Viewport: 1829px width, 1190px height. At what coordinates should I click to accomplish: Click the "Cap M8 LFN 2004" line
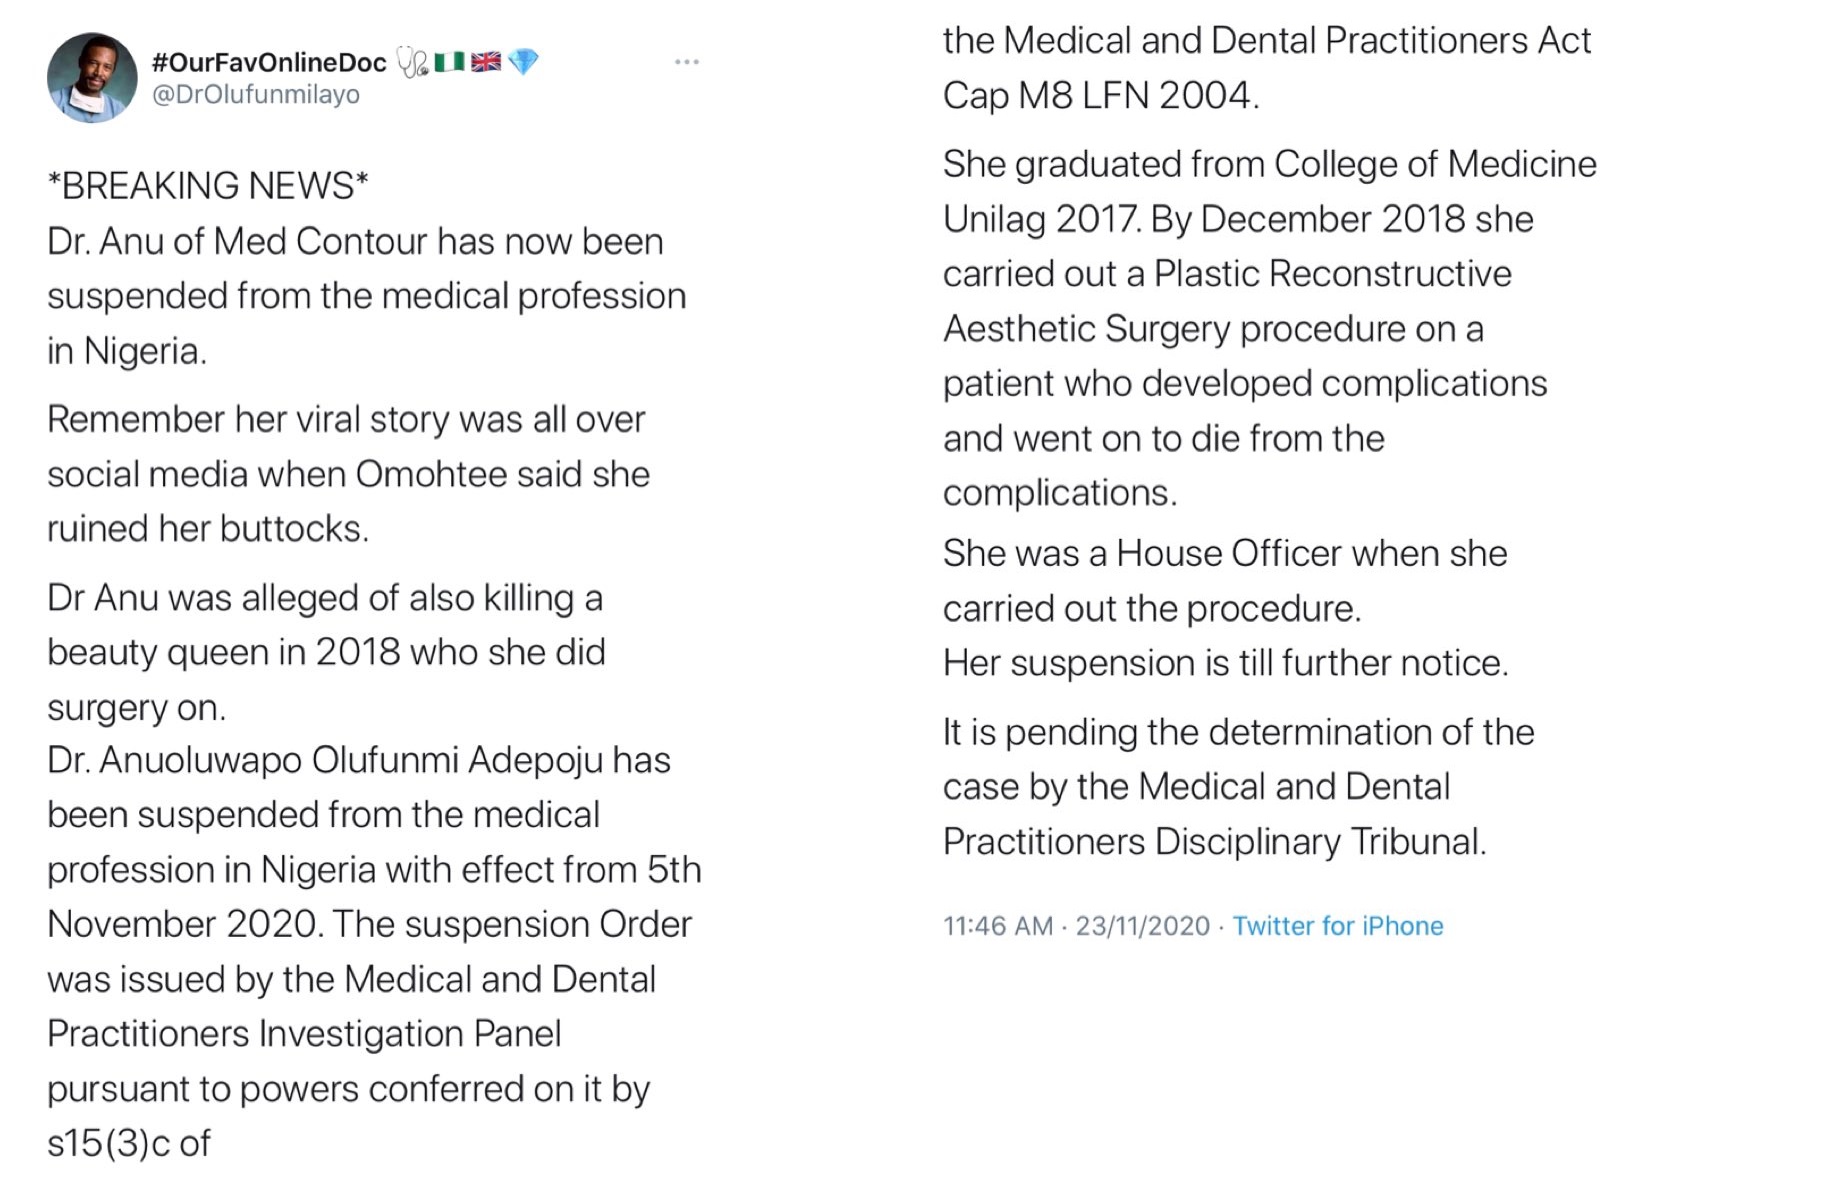[1100, 96]
